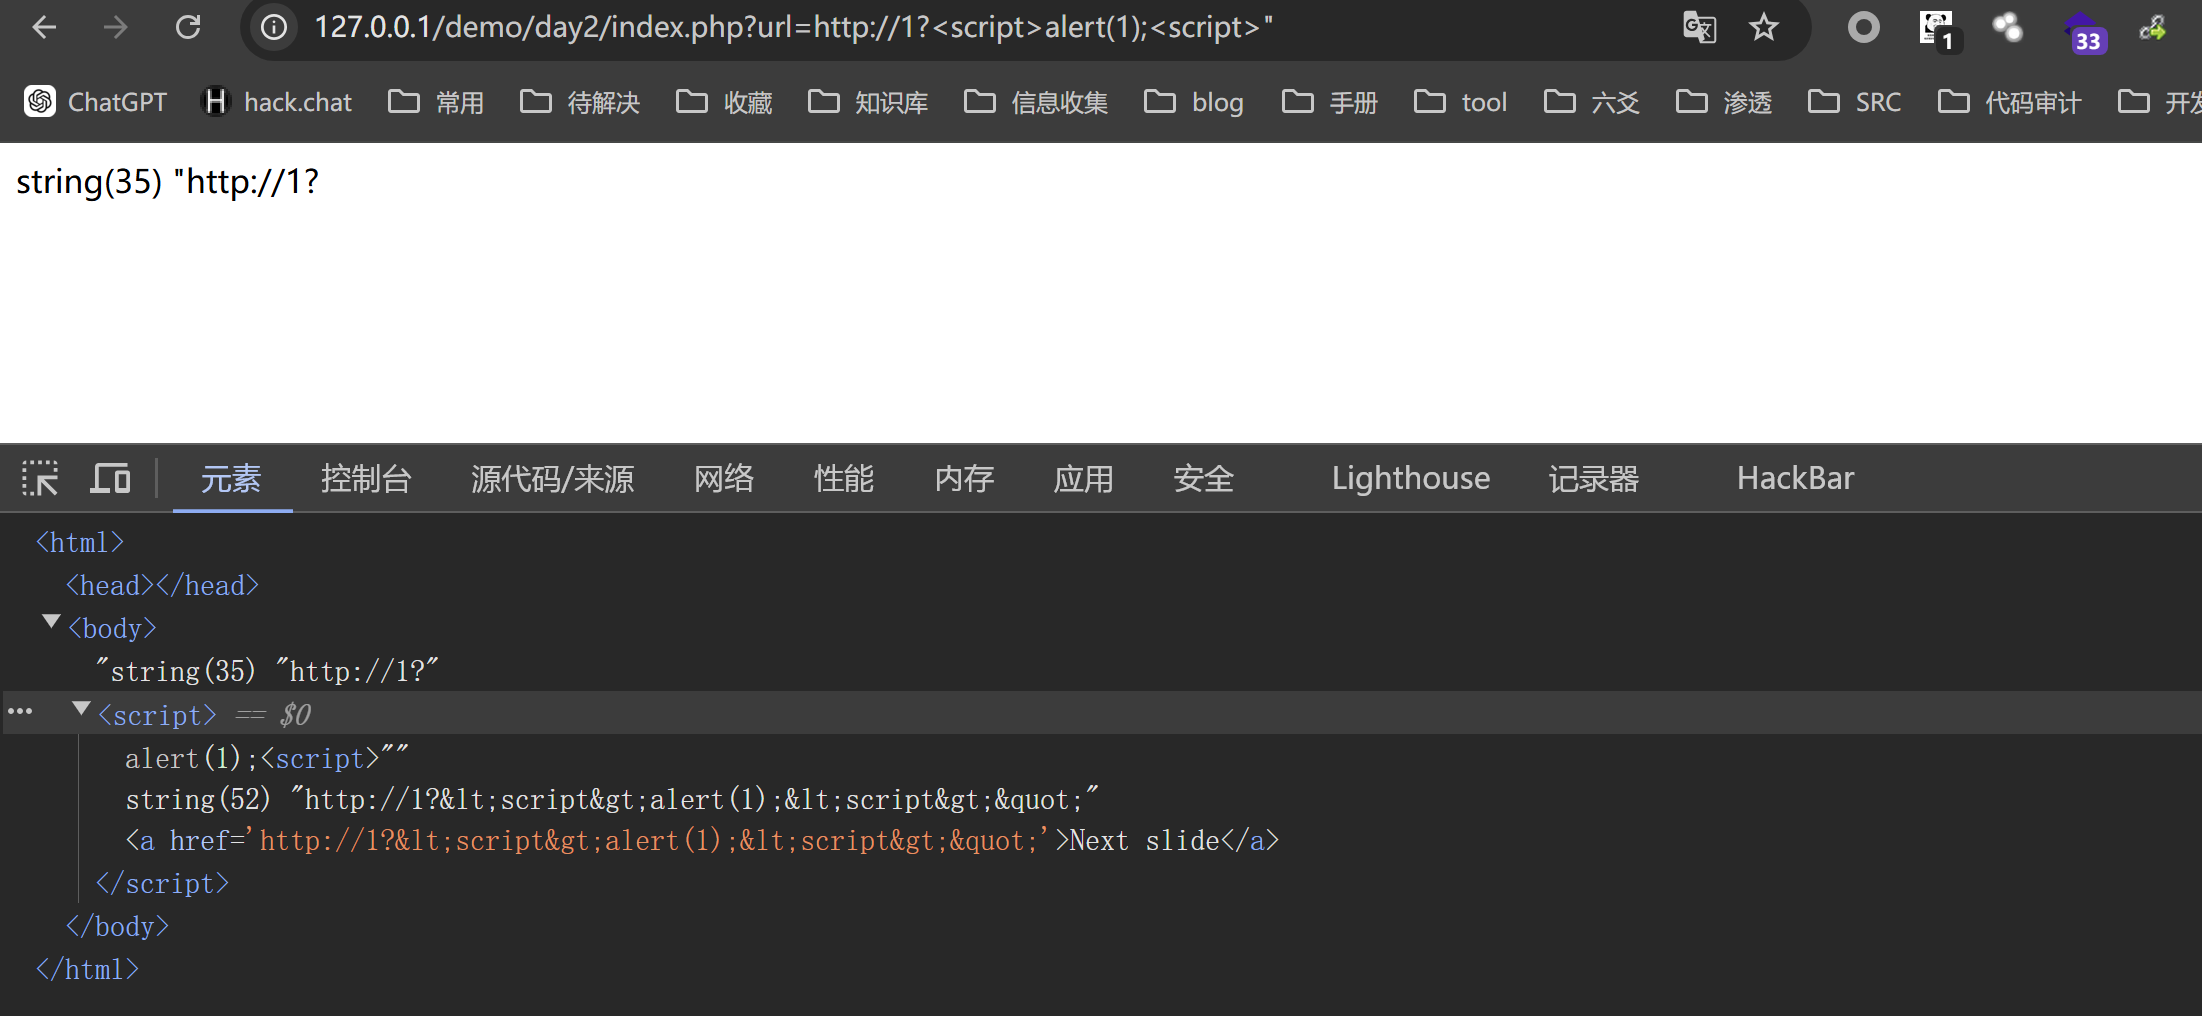Open the HackBar tab
Screen dimensions: 2202x1016
pos(1795,478)
